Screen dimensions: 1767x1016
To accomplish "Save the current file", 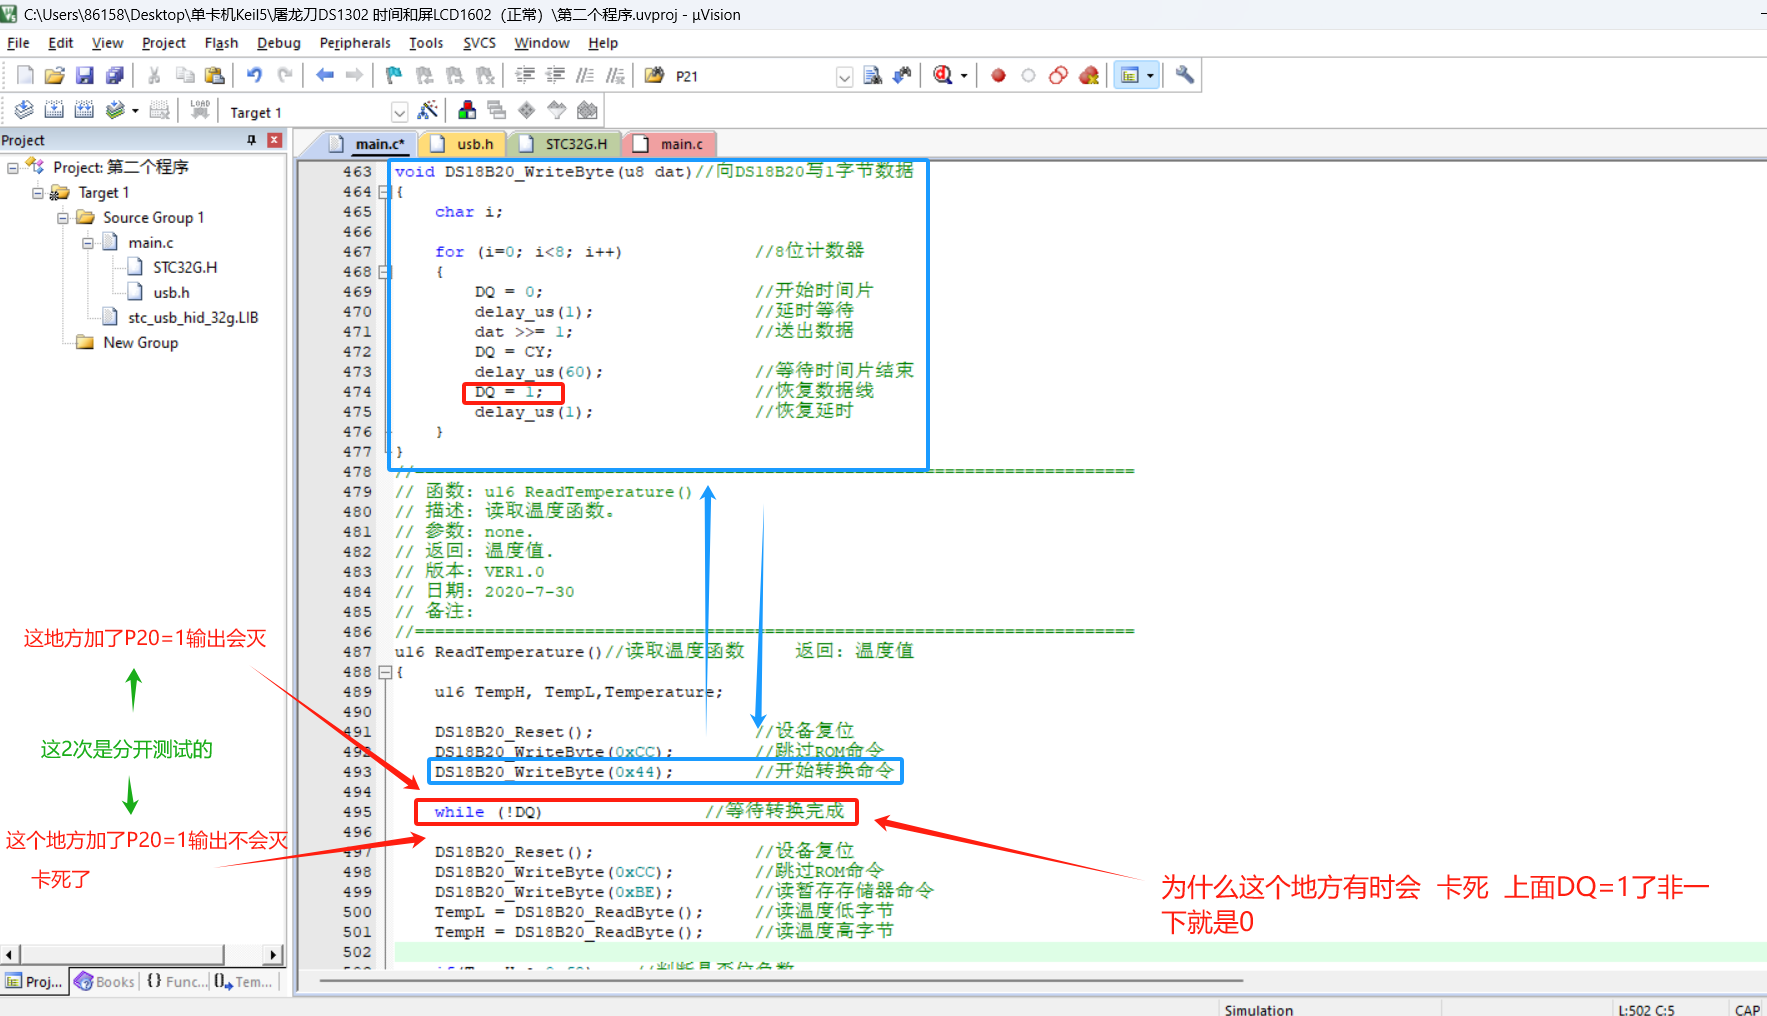I will point(85,75).
